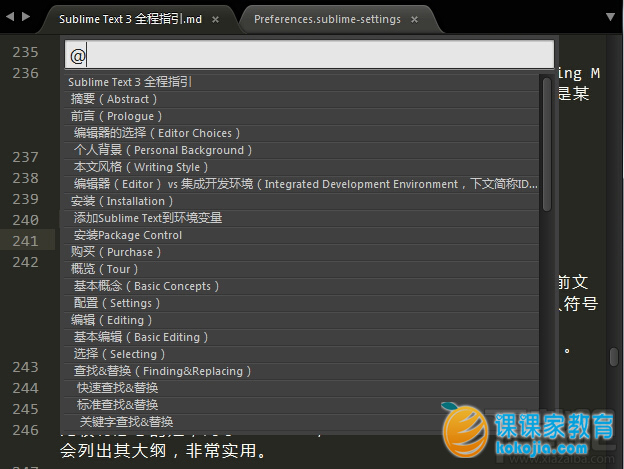
Task: Select 基本编辑 (Basic Editing)
Action: point(302,338)
